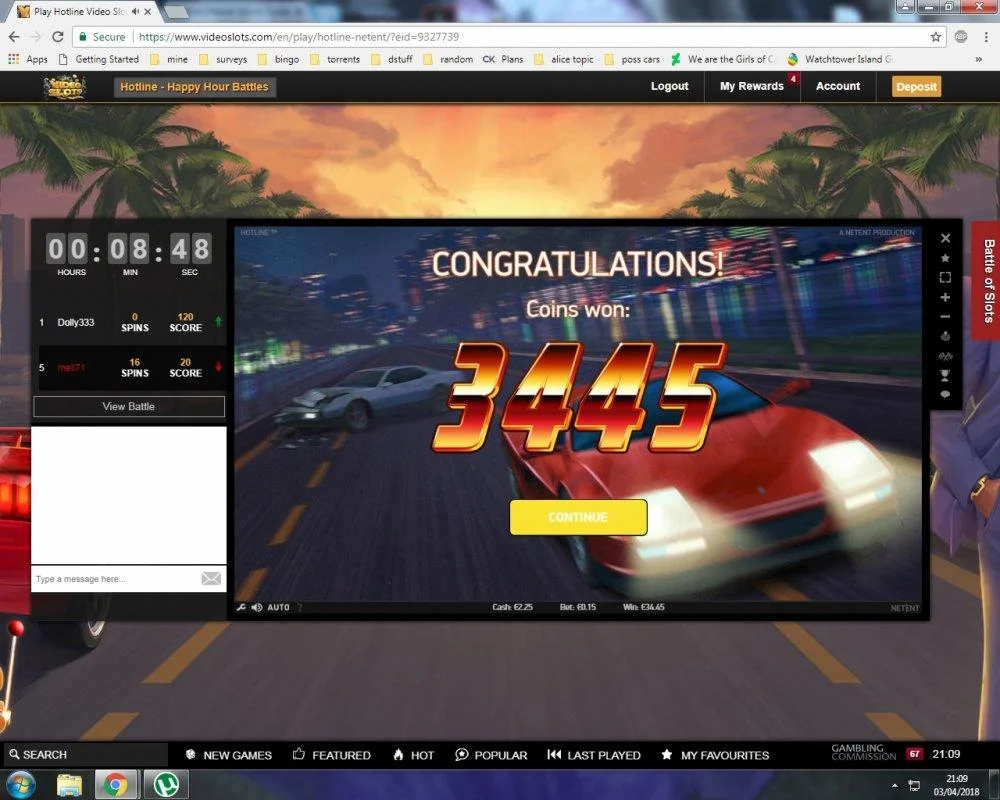The image size is (1000, 800).
Task: Open uTorrent from taskbar
Action: tap(166, 785)
